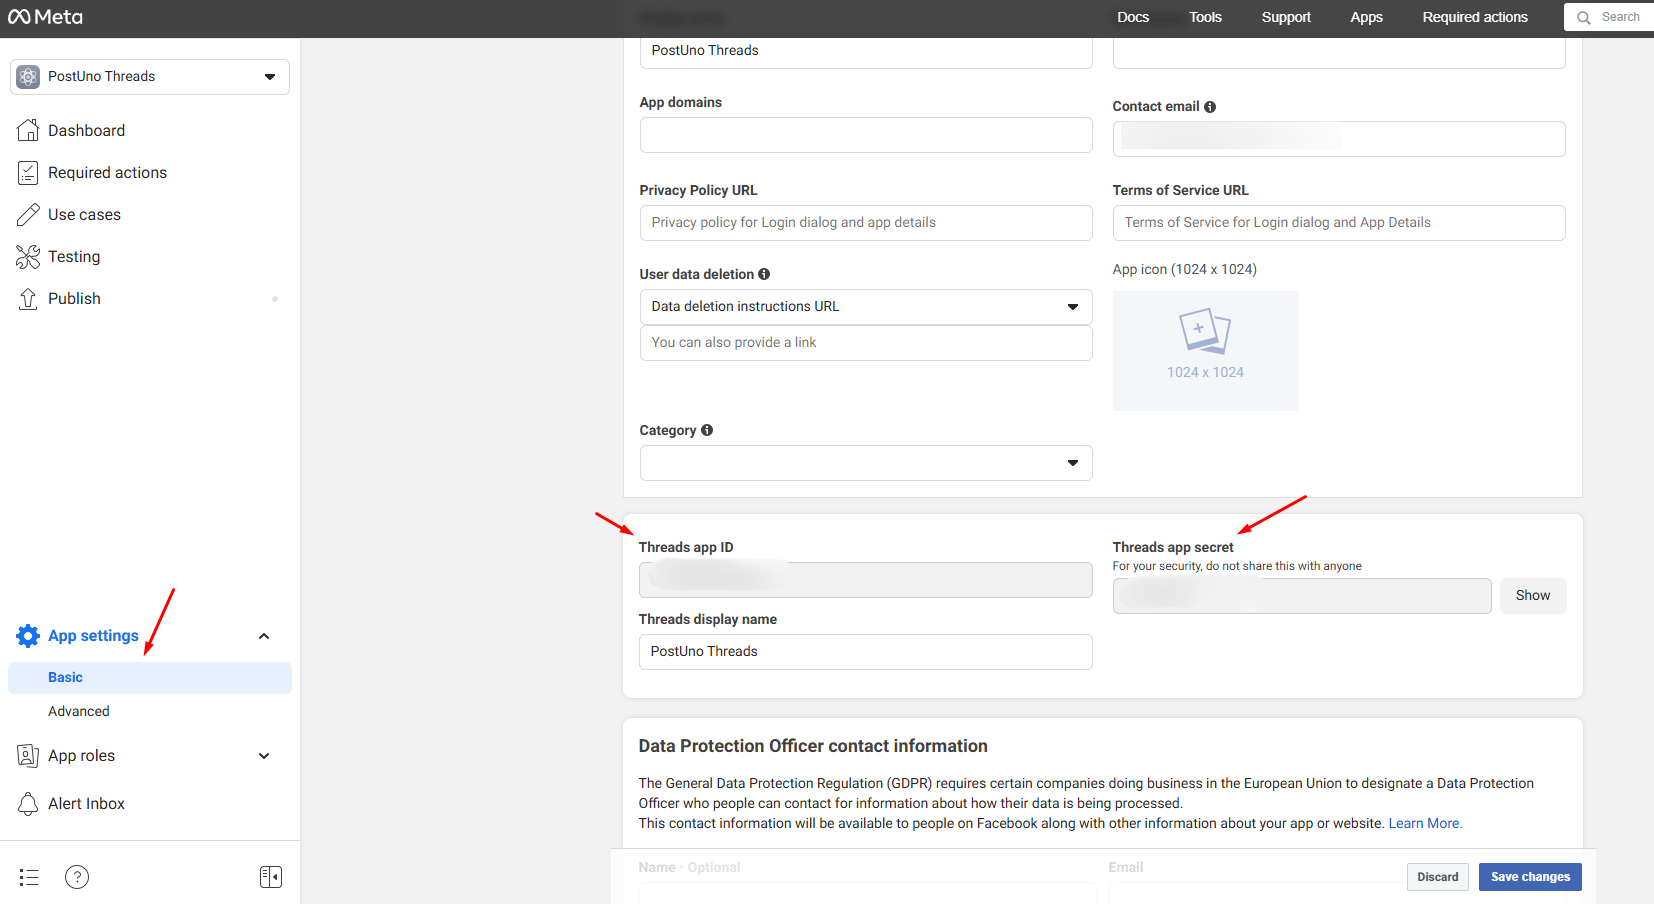Open the PostUno Threads app selector dropdown
1654x904 pixels.
150,77
